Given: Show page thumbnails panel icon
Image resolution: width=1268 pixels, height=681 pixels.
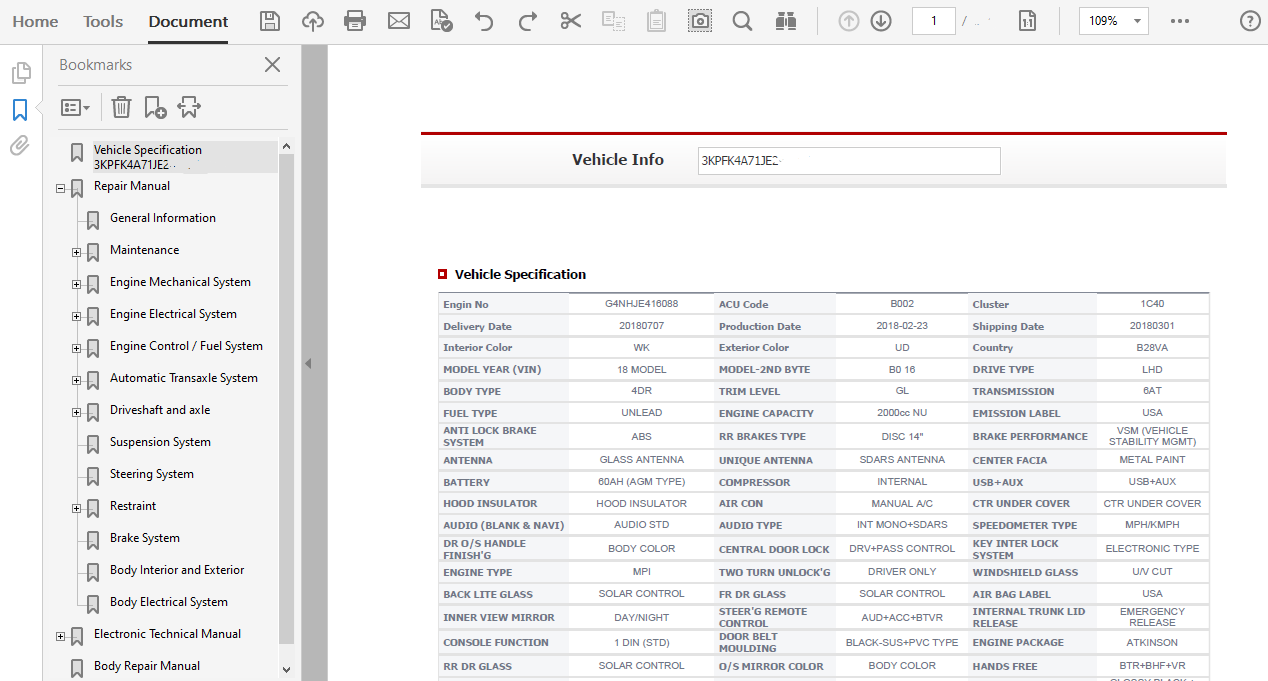Looking at the screenshot, I should click(x=20, y=73).
